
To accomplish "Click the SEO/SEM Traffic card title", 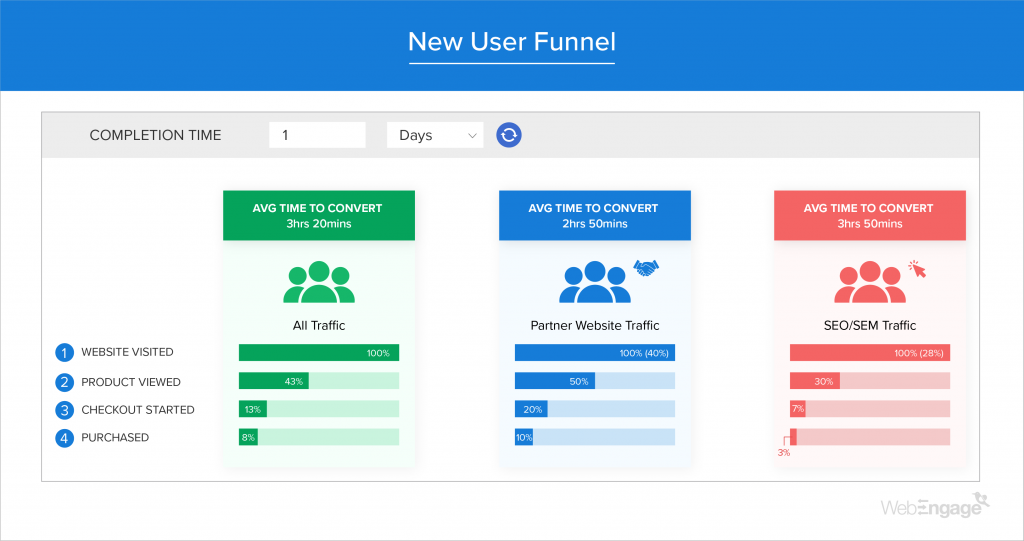I will click(870, 325).
